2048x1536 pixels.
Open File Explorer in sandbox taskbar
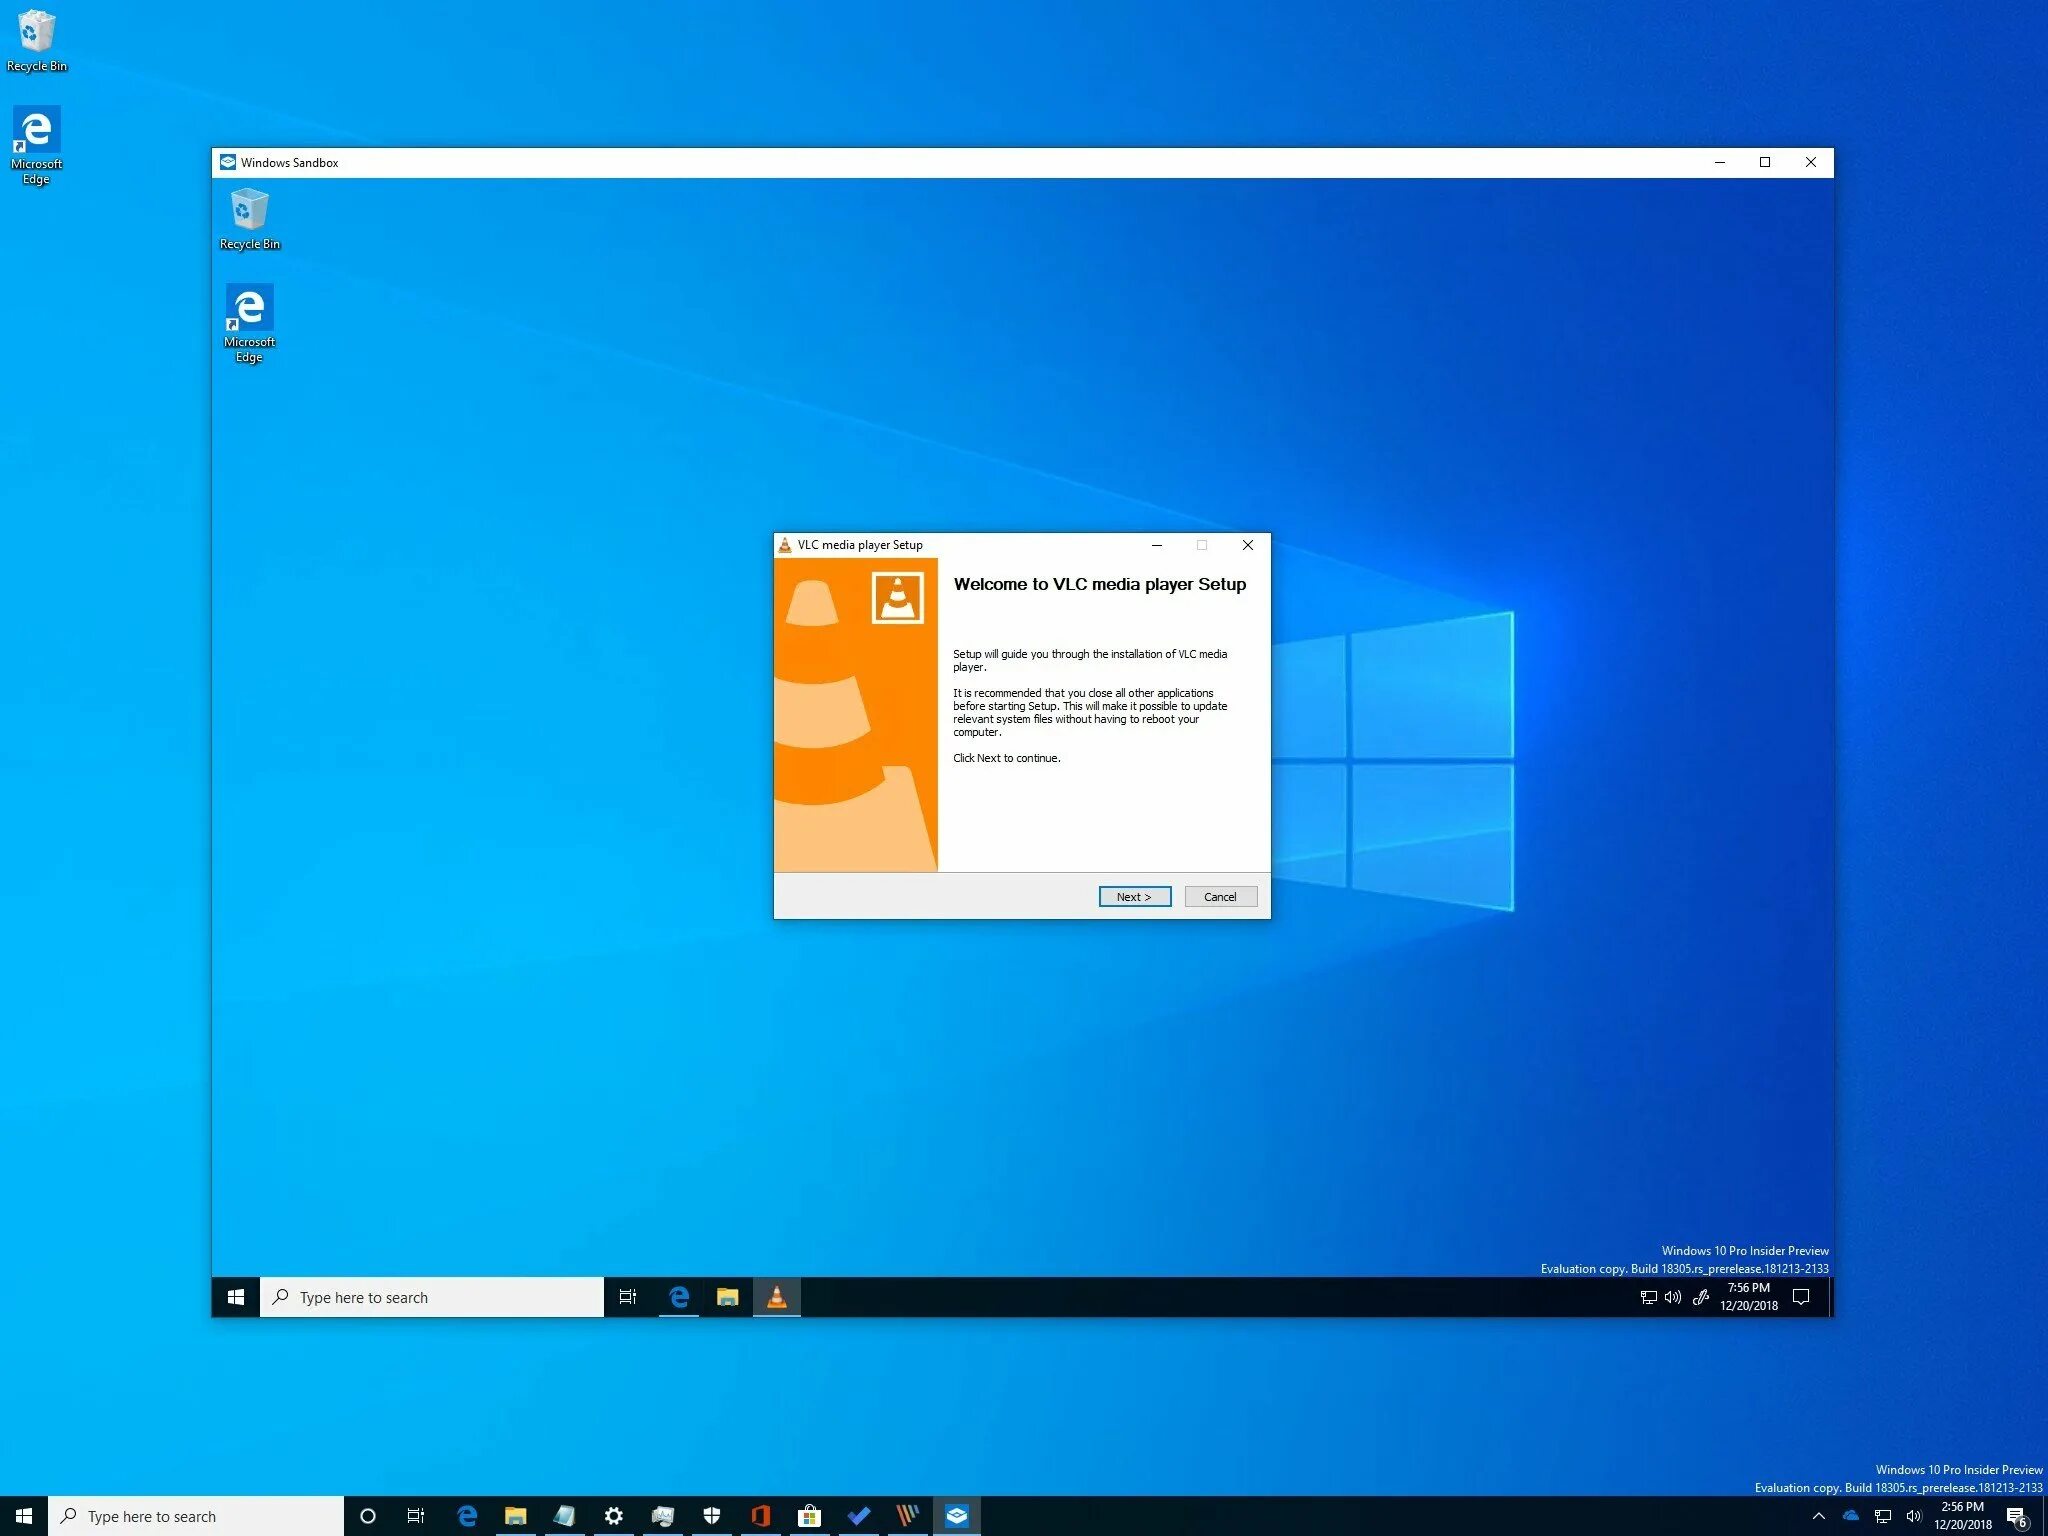pos(727,1297)
